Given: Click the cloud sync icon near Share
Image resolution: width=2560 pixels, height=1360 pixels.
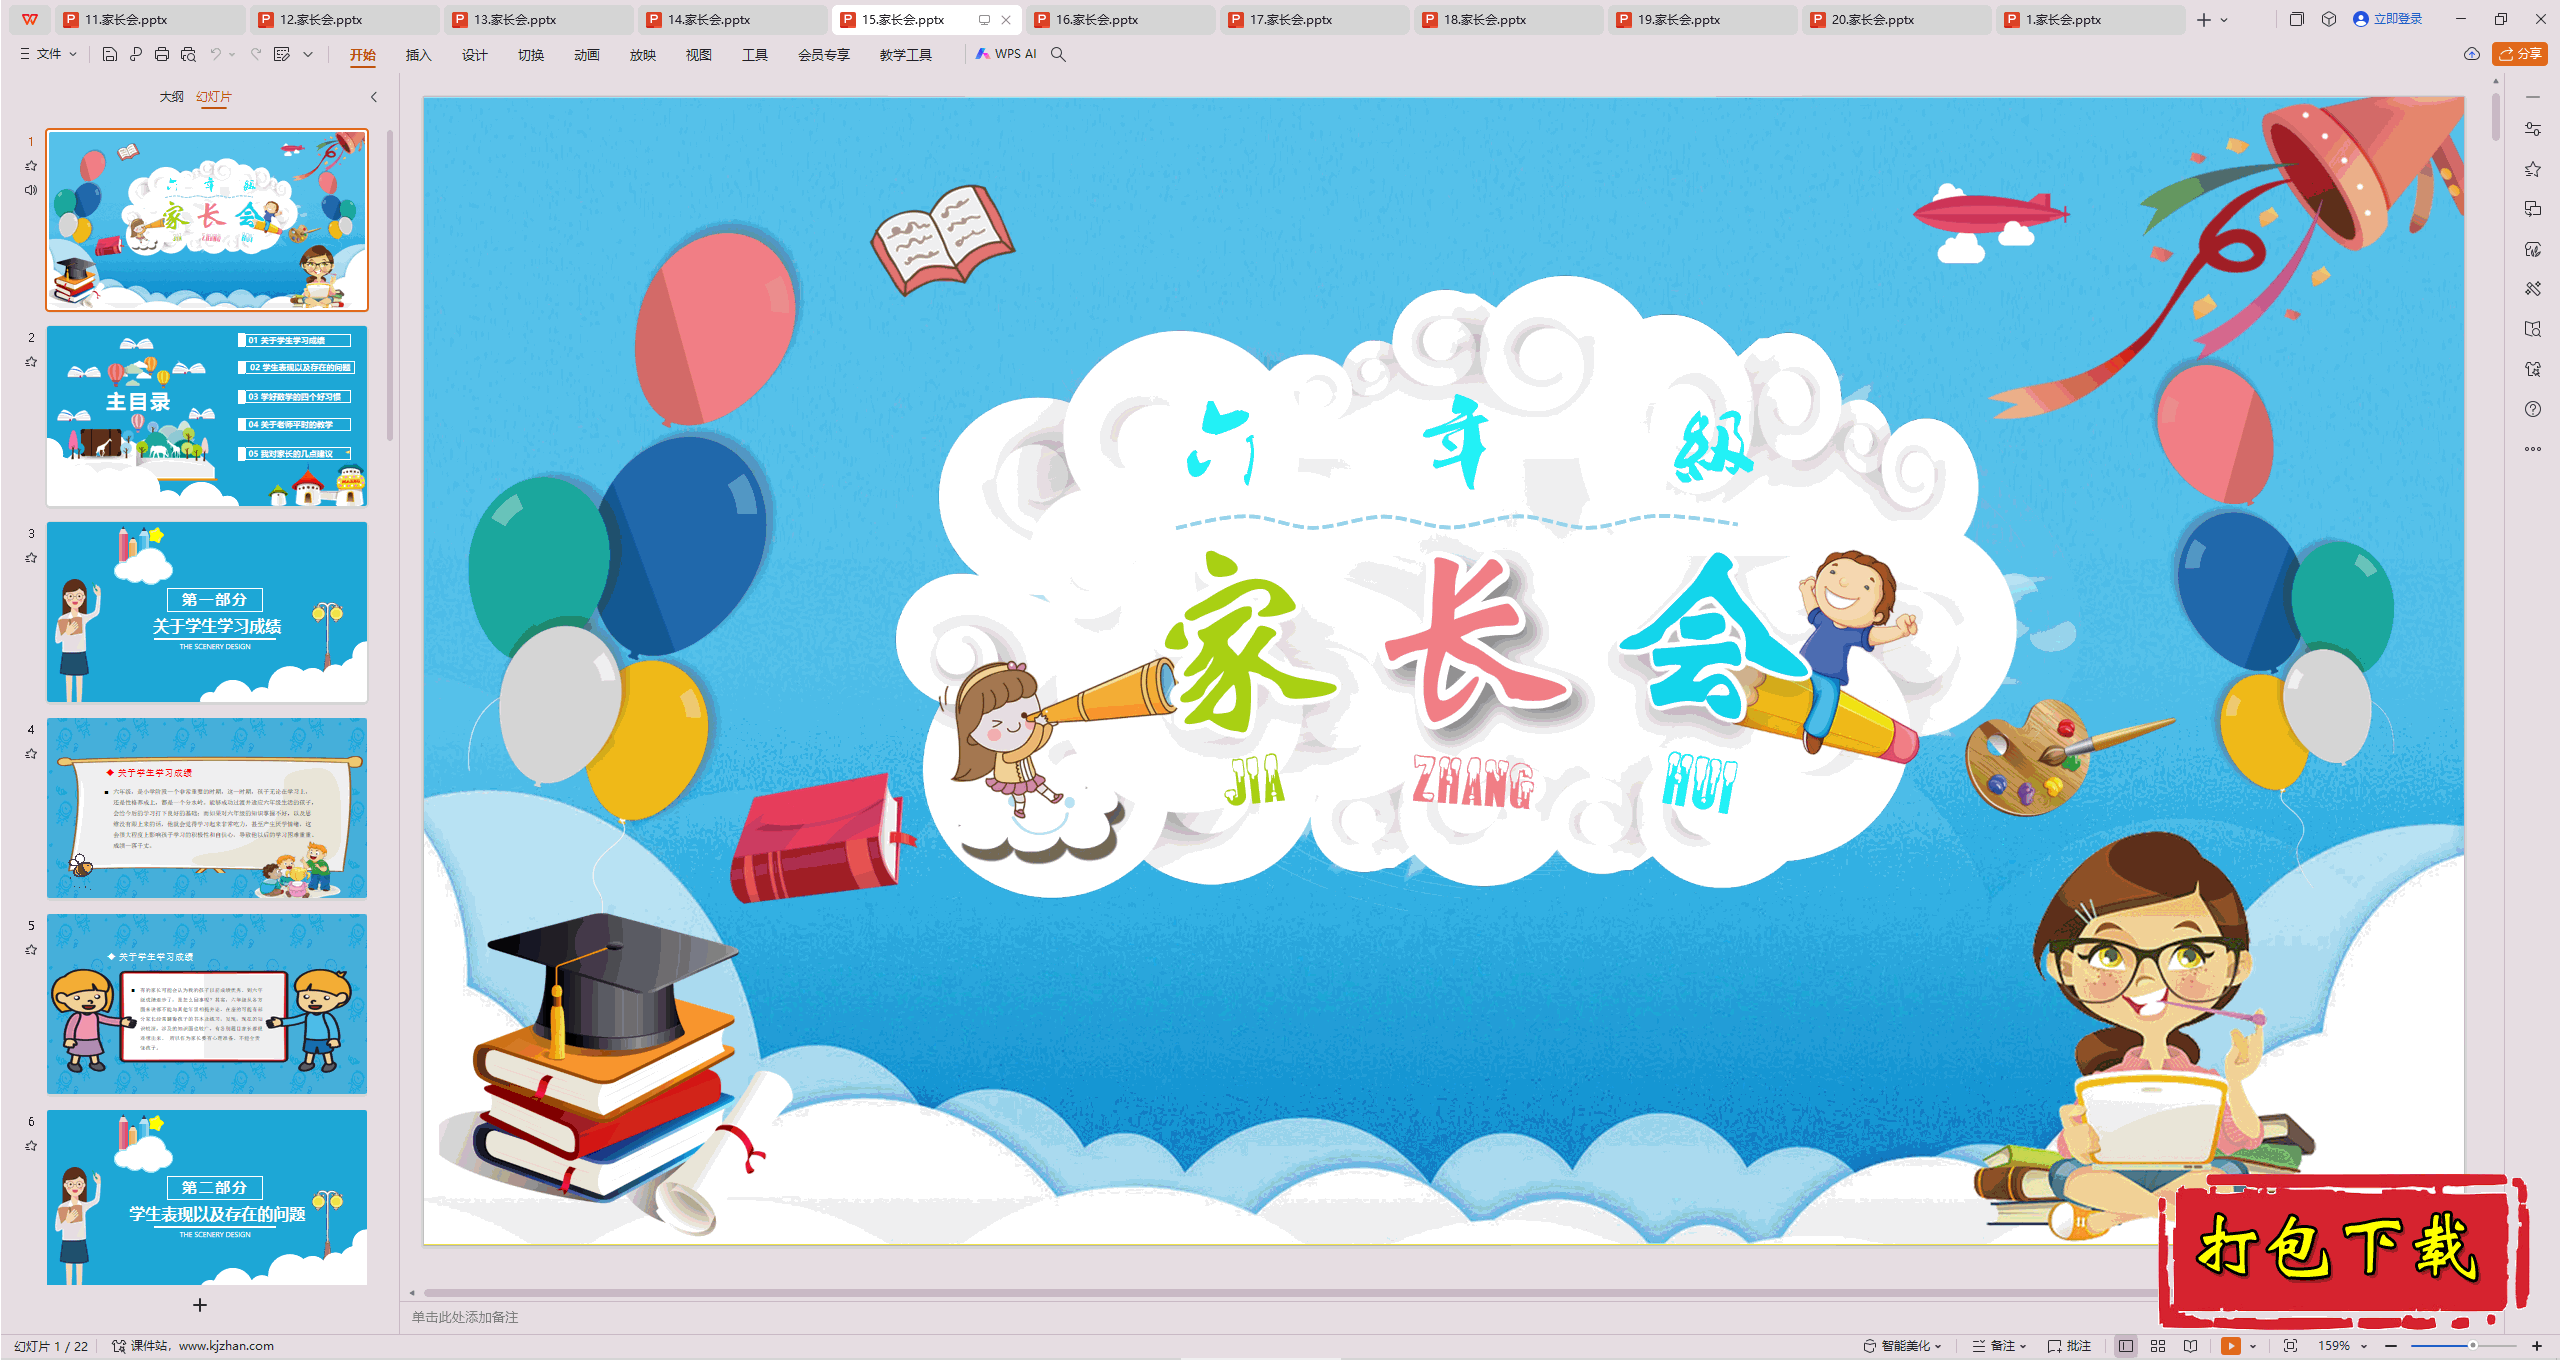Looking at the screenshot, I should click(x=2472, y=54).
